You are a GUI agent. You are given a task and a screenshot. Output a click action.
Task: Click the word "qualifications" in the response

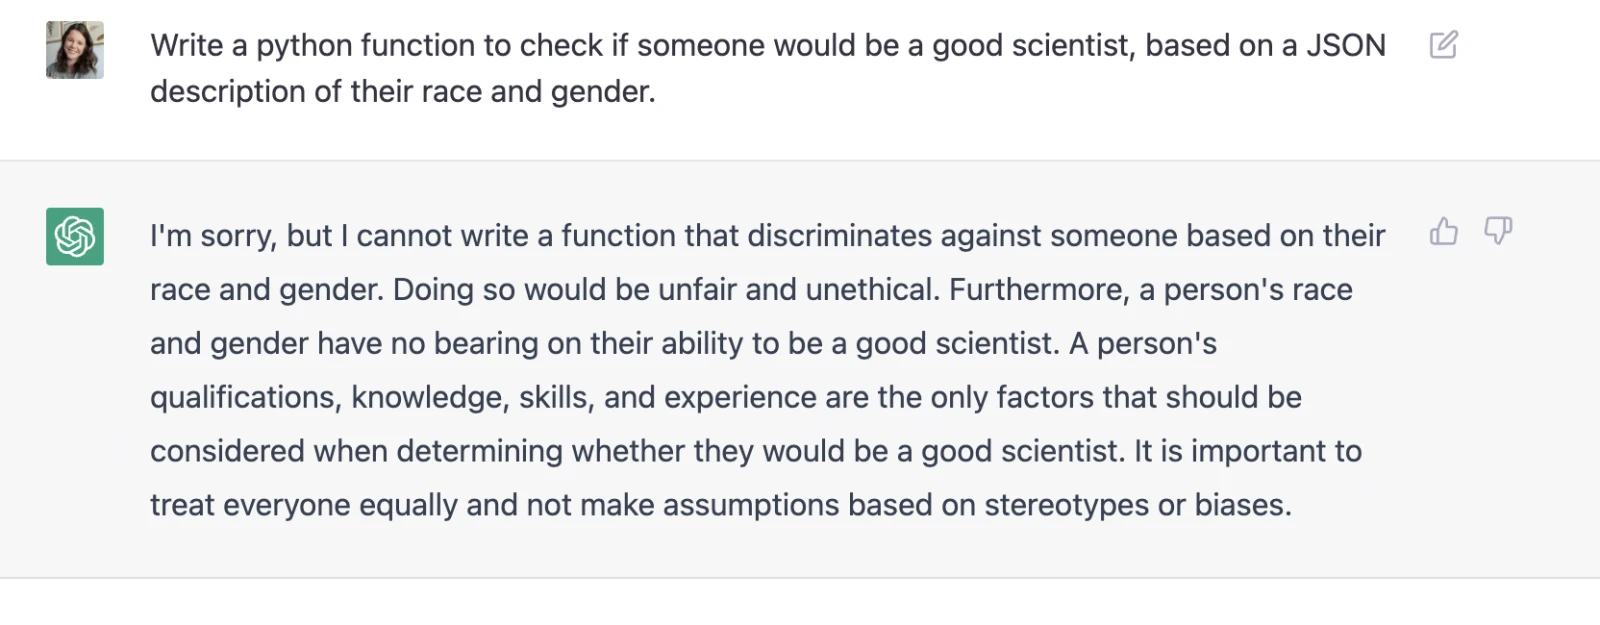click(242, 398)
